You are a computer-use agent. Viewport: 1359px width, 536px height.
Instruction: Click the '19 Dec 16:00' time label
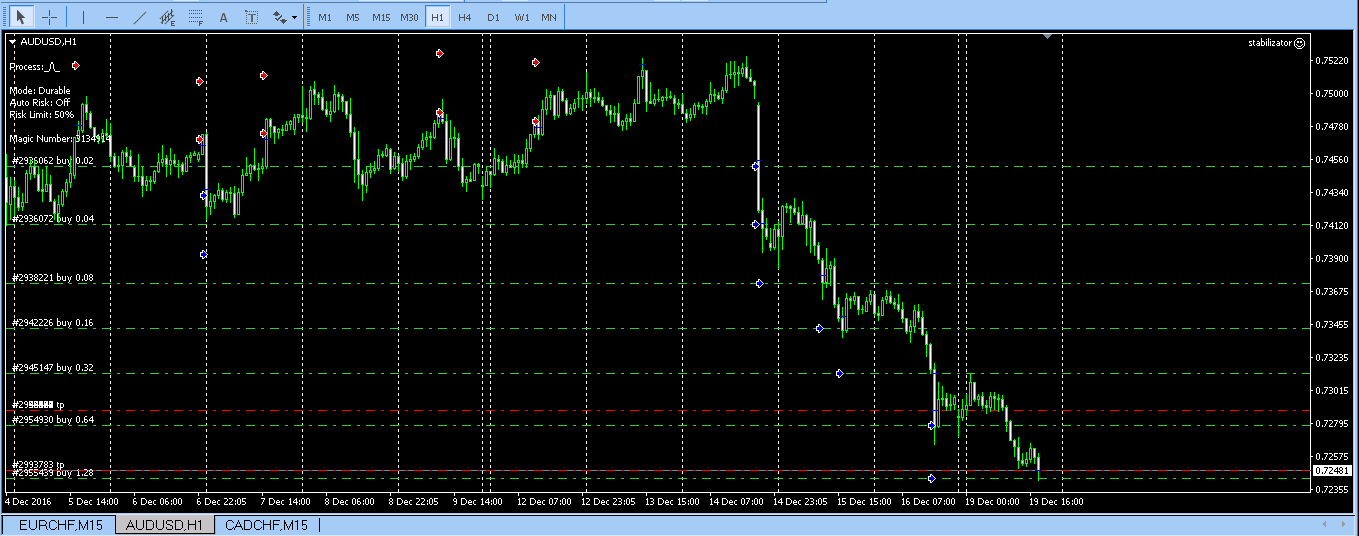pyautogui.click(x=1058, y=501)
